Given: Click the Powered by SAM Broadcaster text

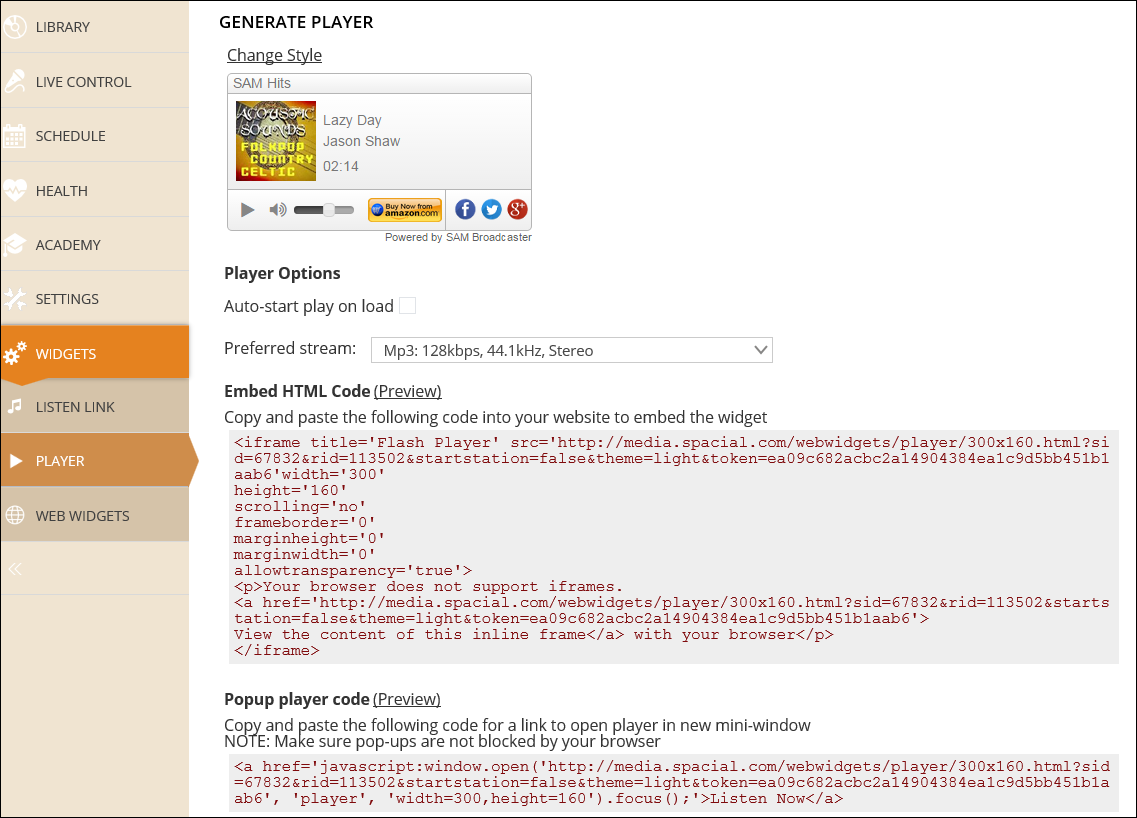Looking at the screenshot, I should pyautogui.click(x=458, y=237).
